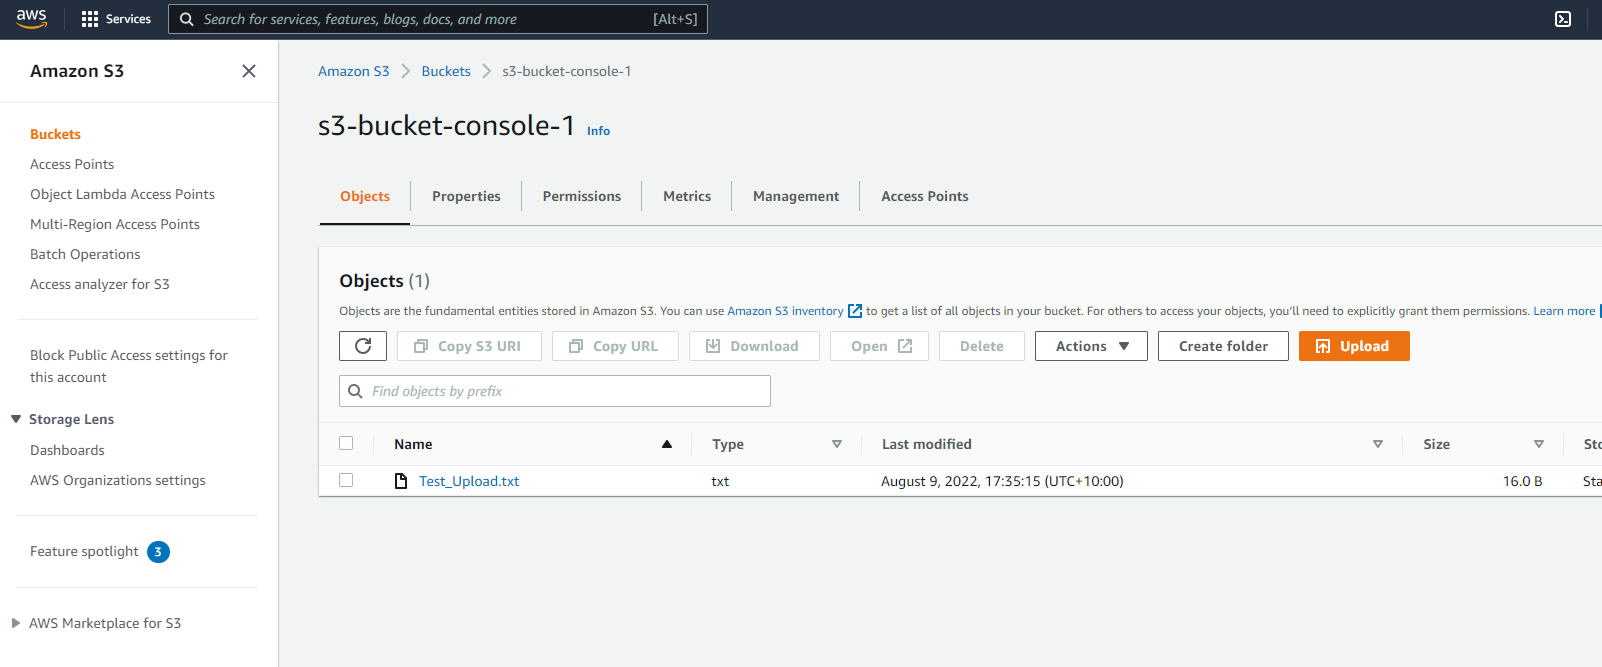The height and width of the screenshot is (667, 1602).
Task: Collapse the Storage Lens section
Action: coord(16,419)
